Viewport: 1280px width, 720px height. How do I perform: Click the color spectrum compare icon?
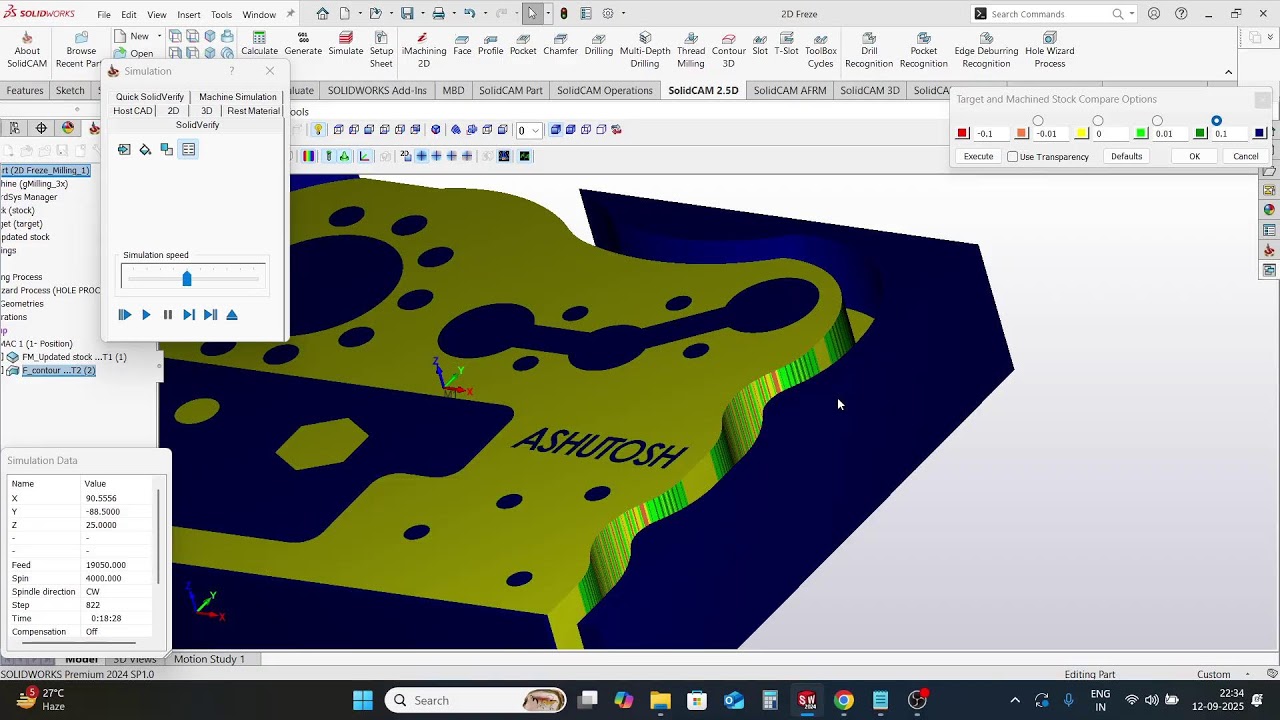click(x=308, y=156)
